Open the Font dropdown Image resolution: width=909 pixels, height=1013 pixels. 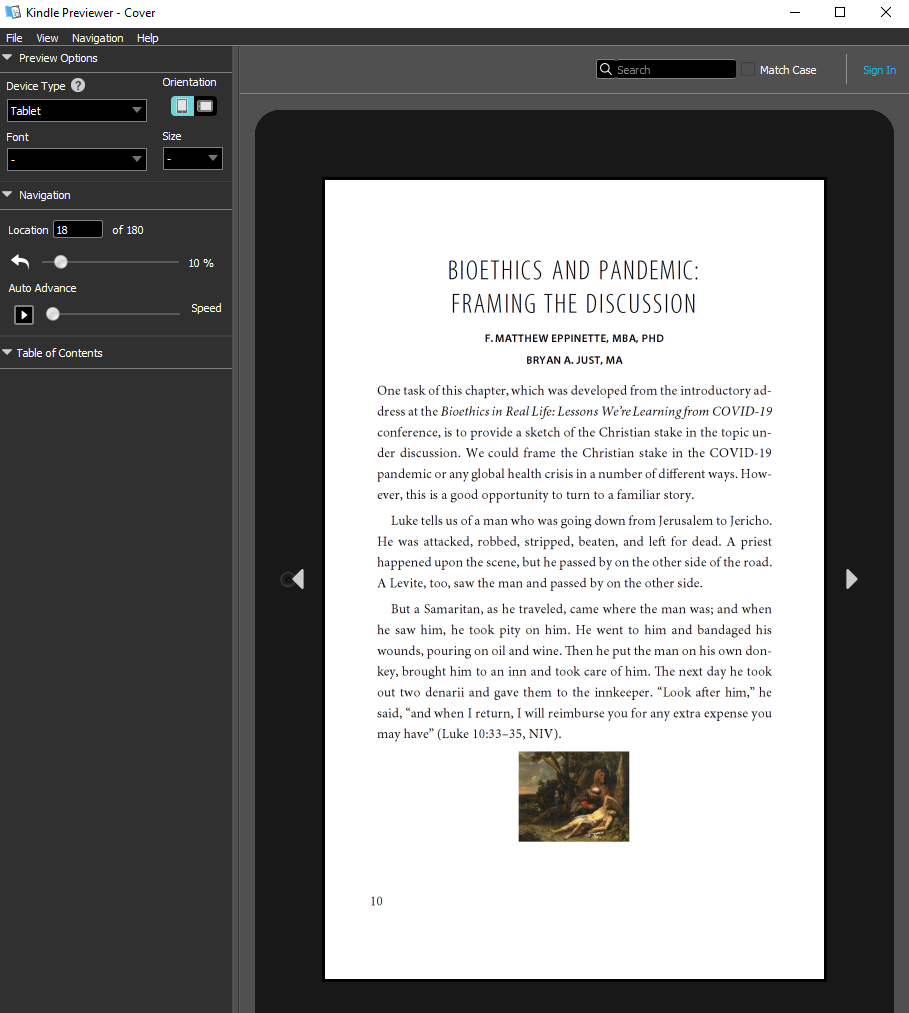[x=77, y=159]
